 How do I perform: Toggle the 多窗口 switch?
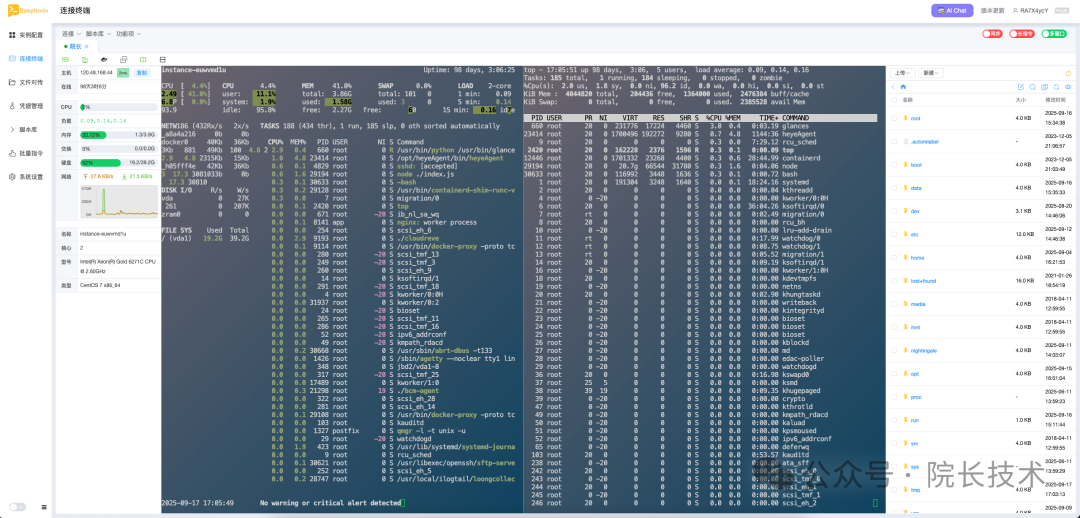[1053, 33]
